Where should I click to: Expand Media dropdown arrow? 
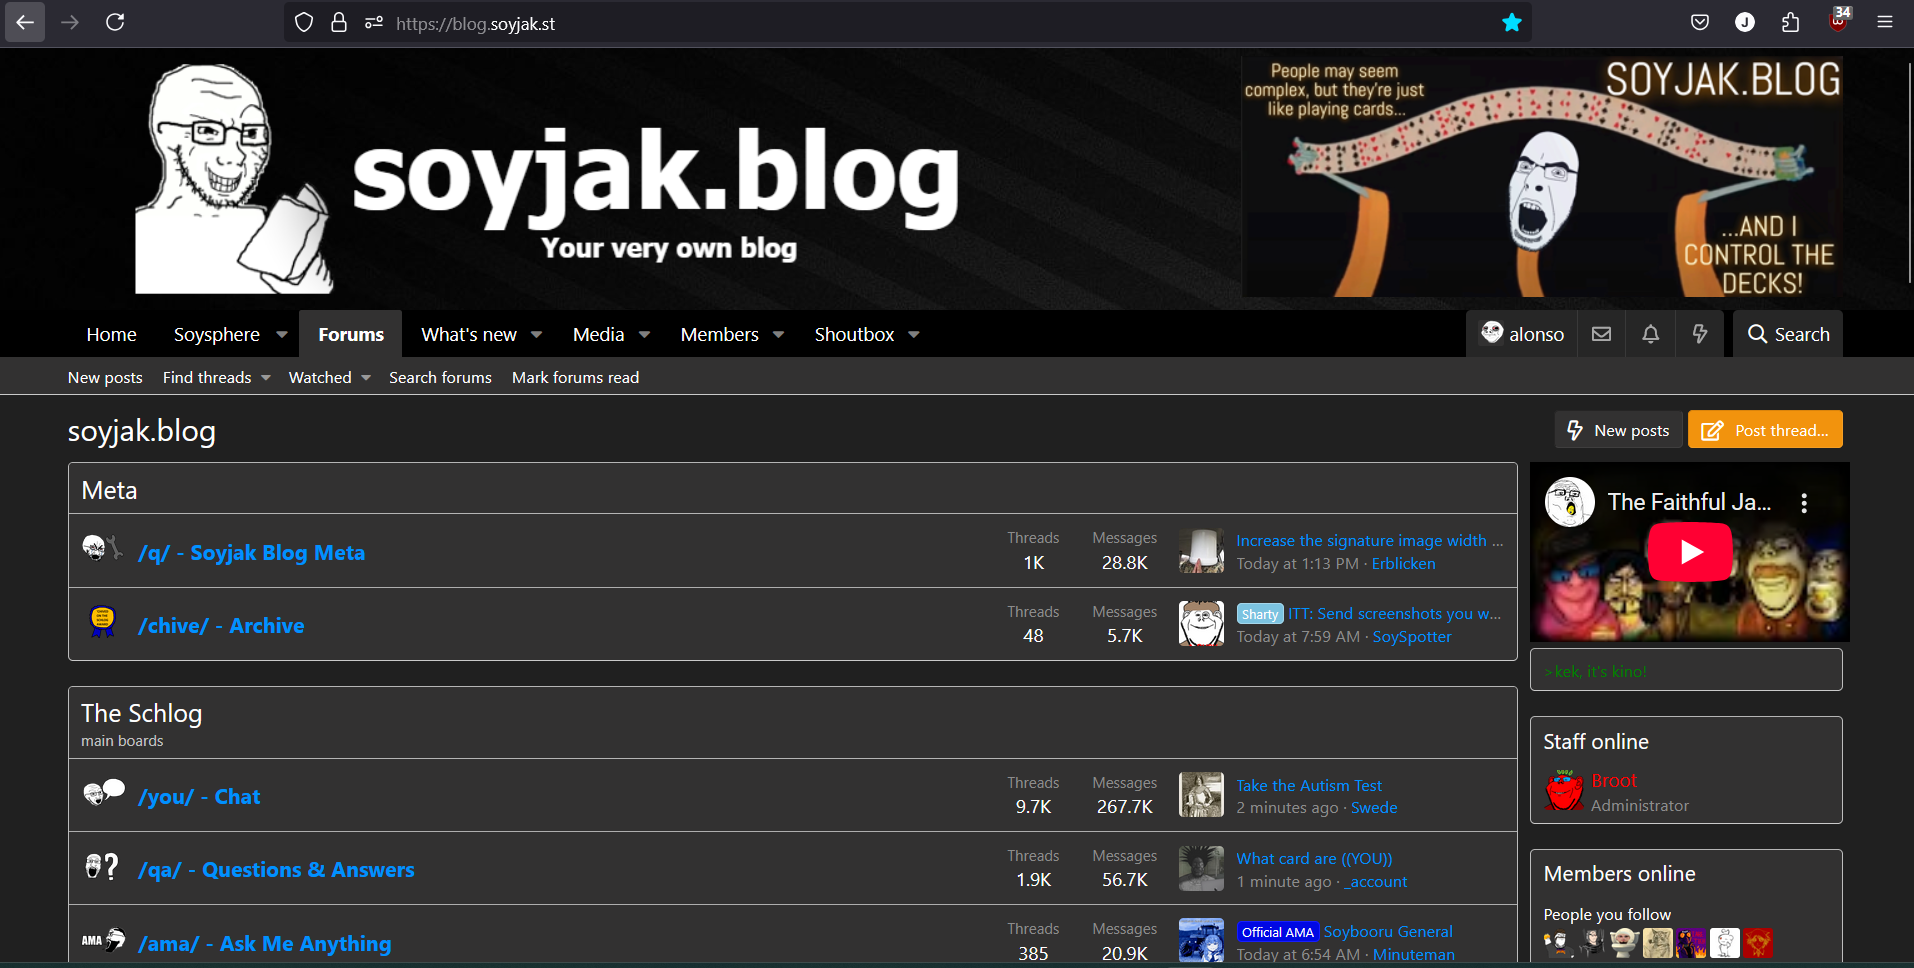click(645, 335)
